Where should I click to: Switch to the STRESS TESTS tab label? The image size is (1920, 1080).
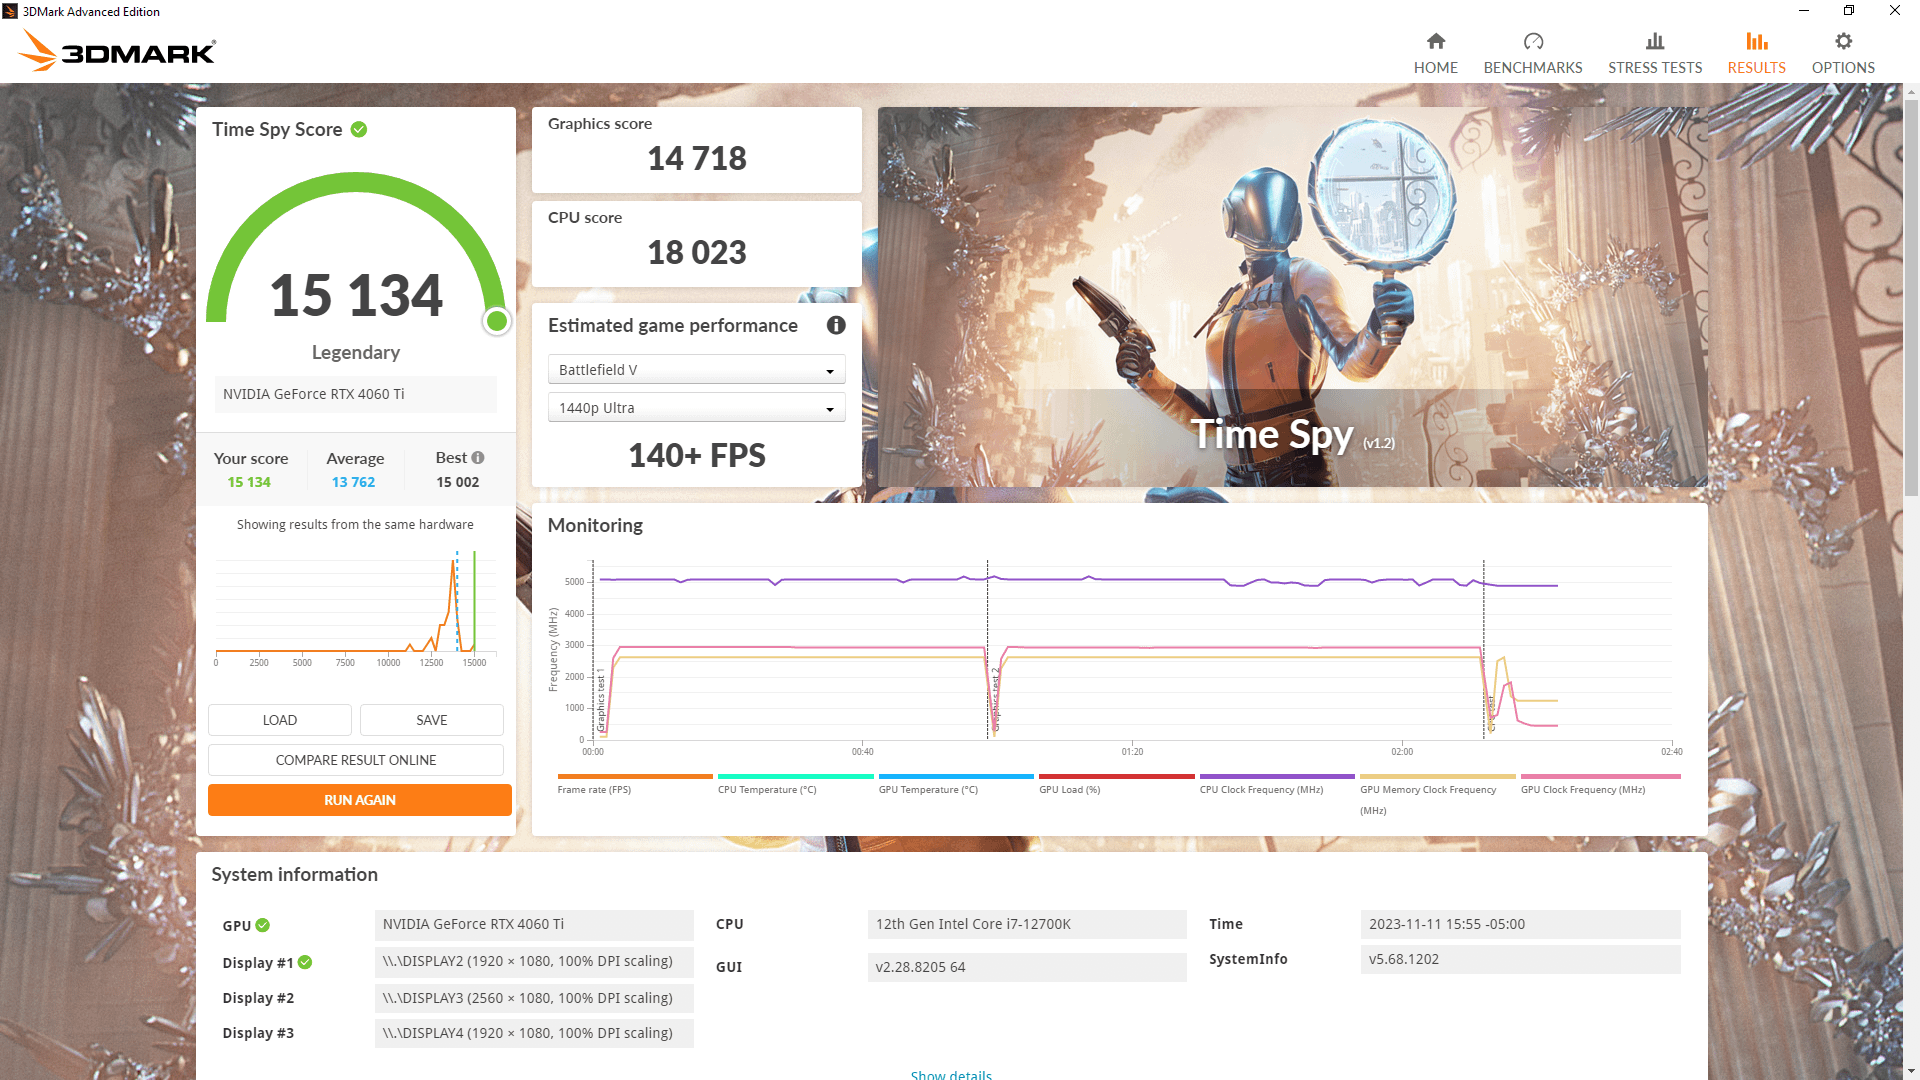coord(1655,68)
